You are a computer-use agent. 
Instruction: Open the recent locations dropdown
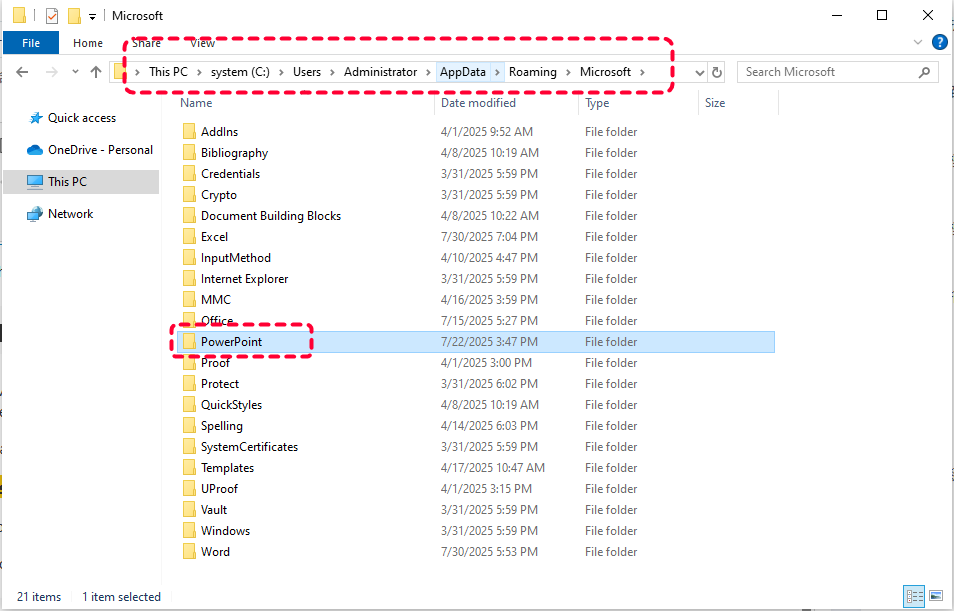click(75, 72)
